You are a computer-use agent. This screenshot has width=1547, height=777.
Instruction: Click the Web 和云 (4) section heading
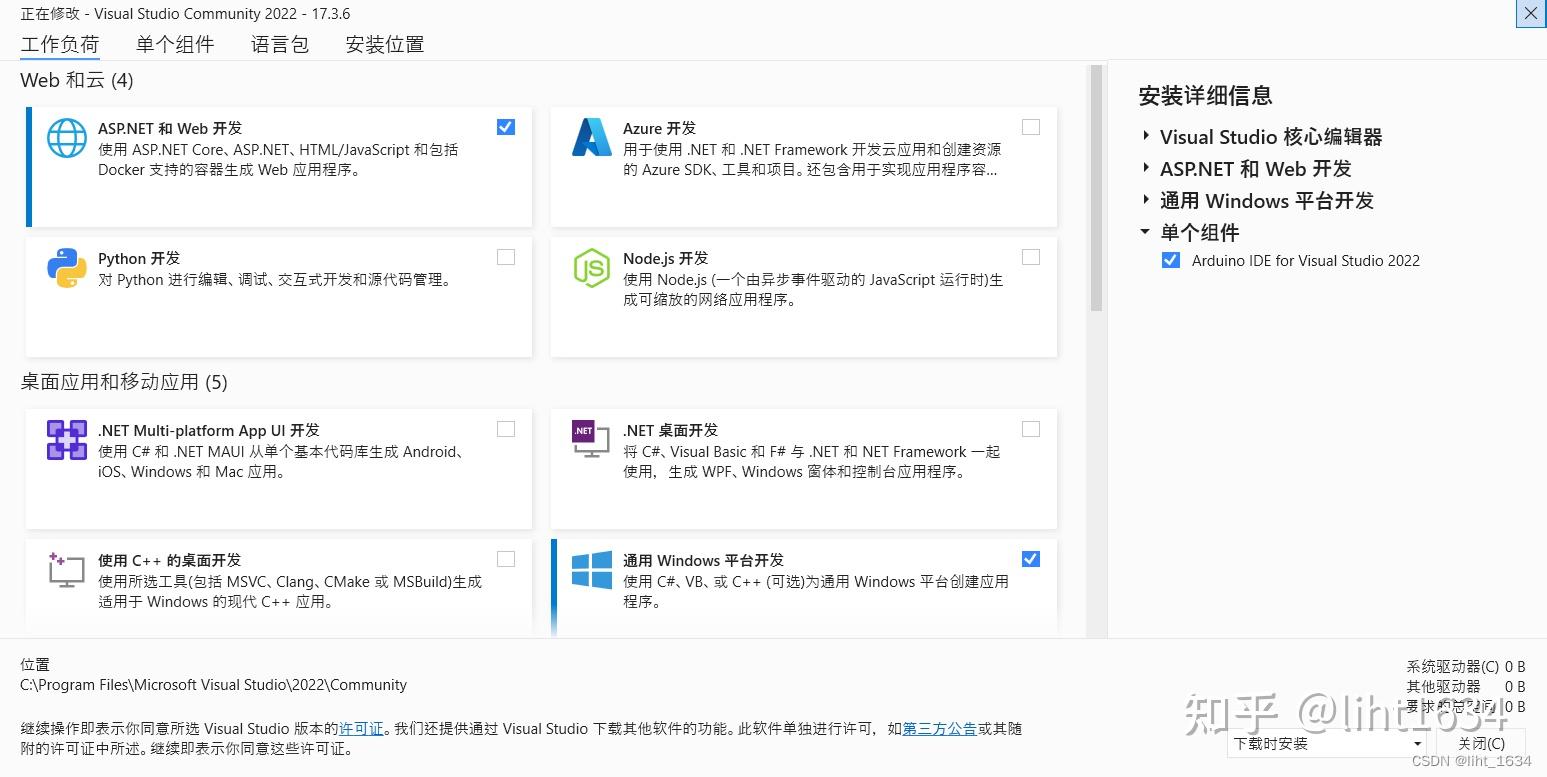click(x=77, y=80)
